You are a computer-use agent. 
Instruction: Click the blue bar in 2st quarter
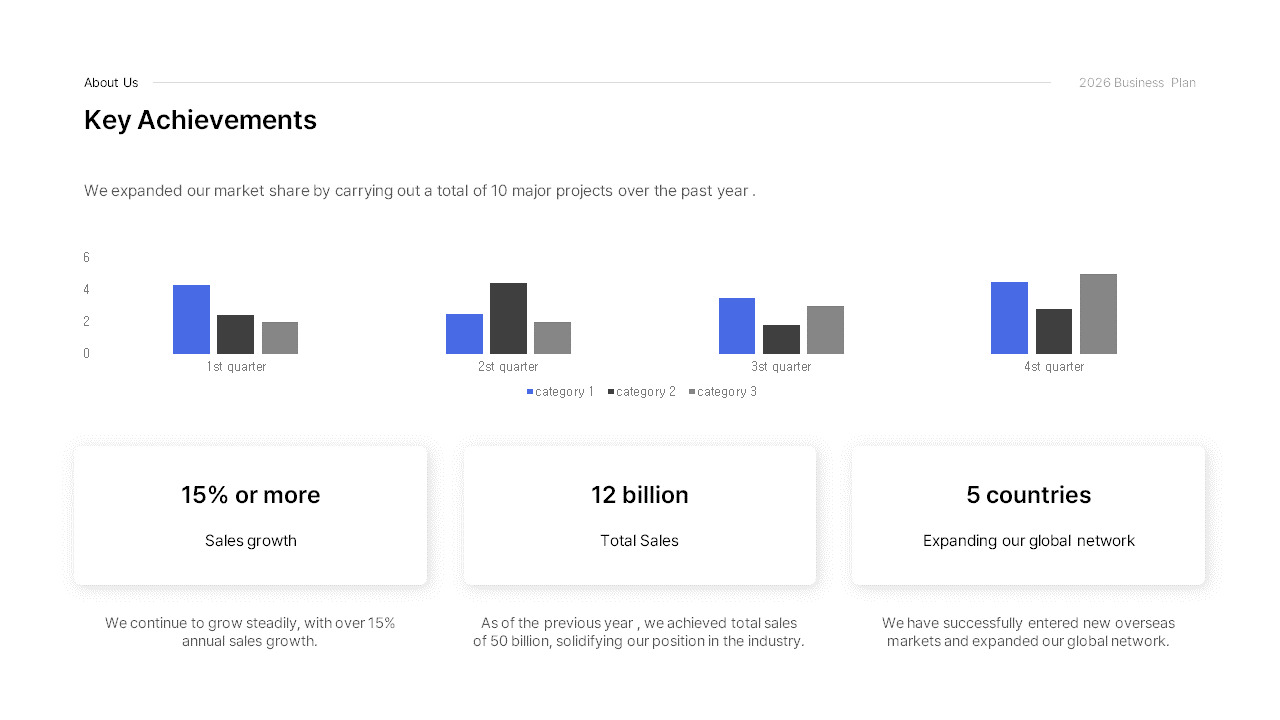(464, 334)
